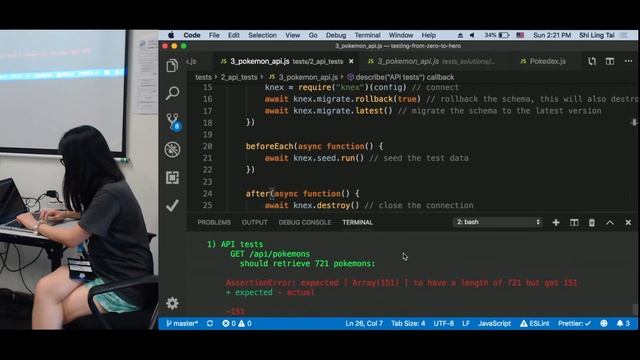Open the View menu

click(293, 35)
